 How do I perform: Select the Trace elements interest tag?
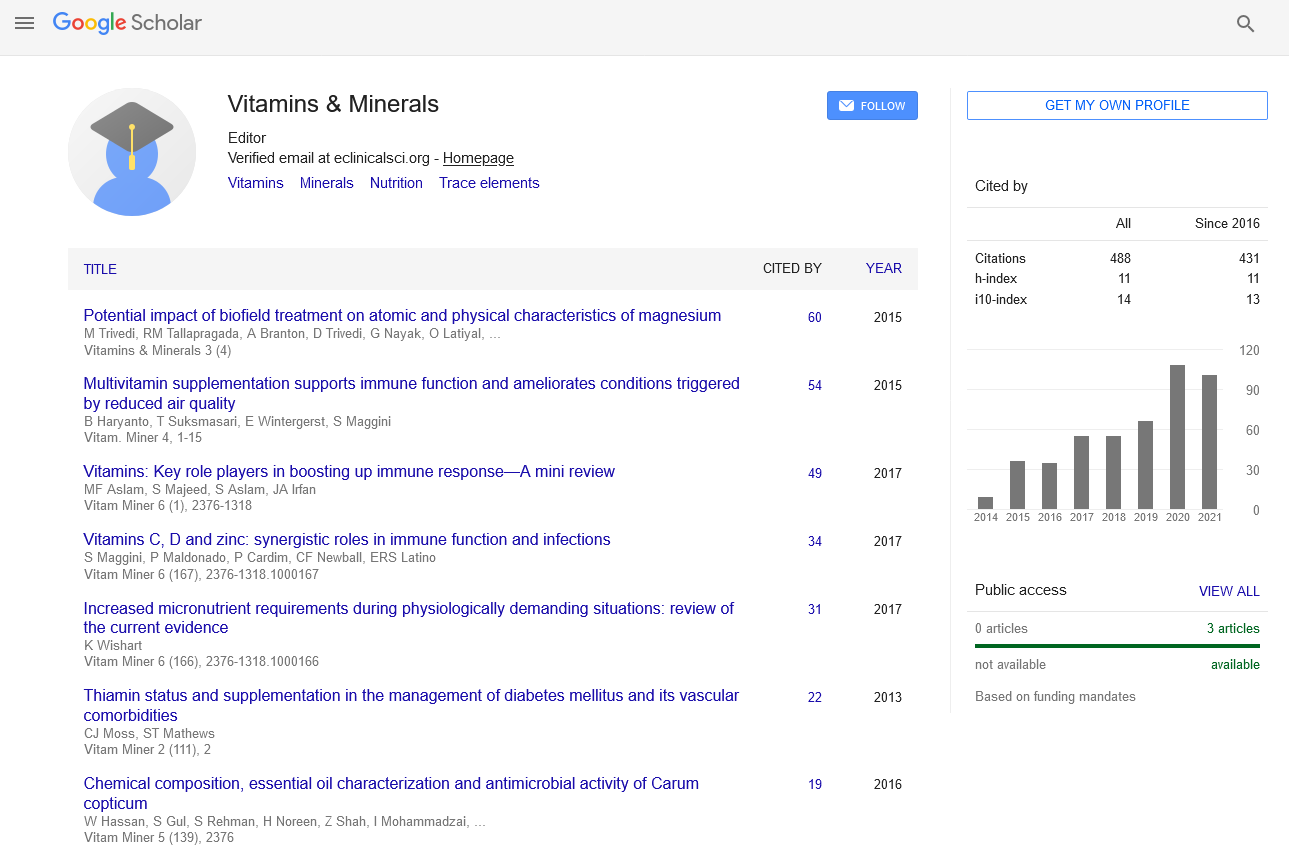[x=489, y=183]
